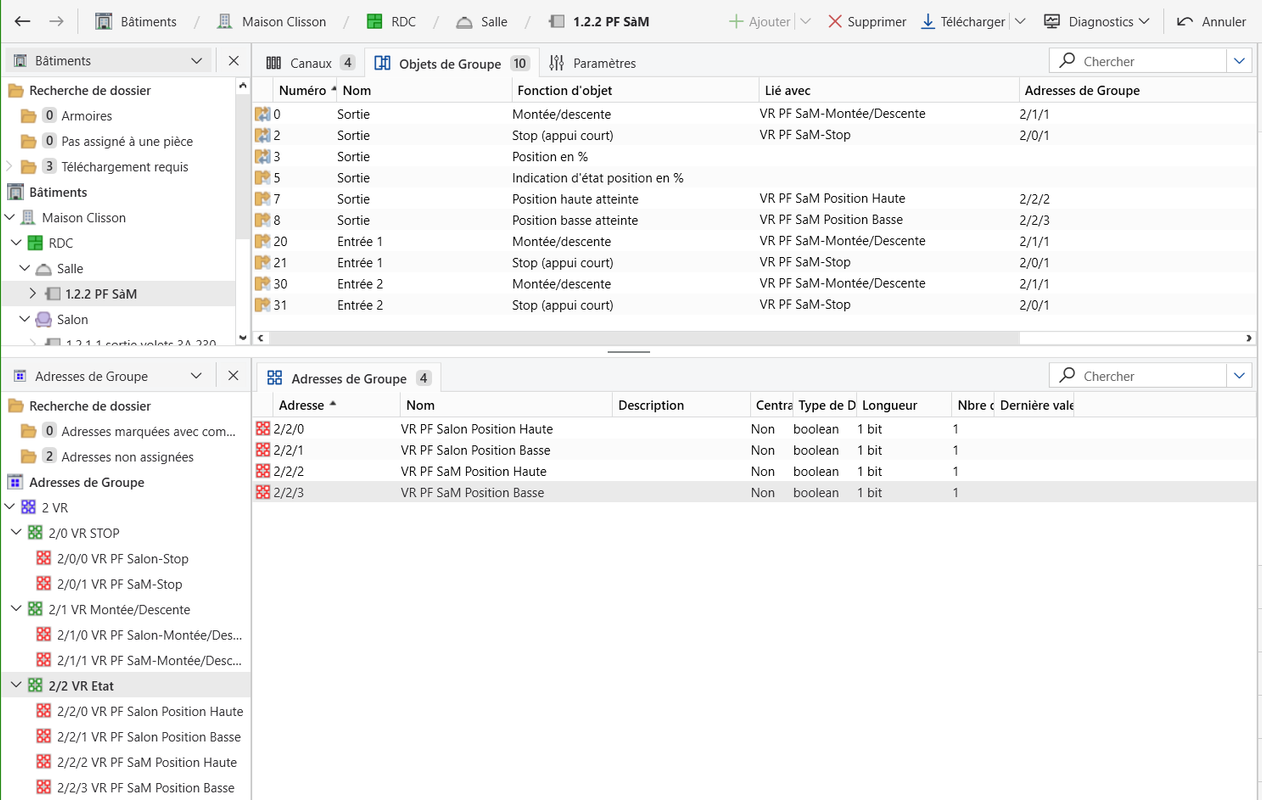
Task: Collapse the 2 VR main group
Action: 10,507
